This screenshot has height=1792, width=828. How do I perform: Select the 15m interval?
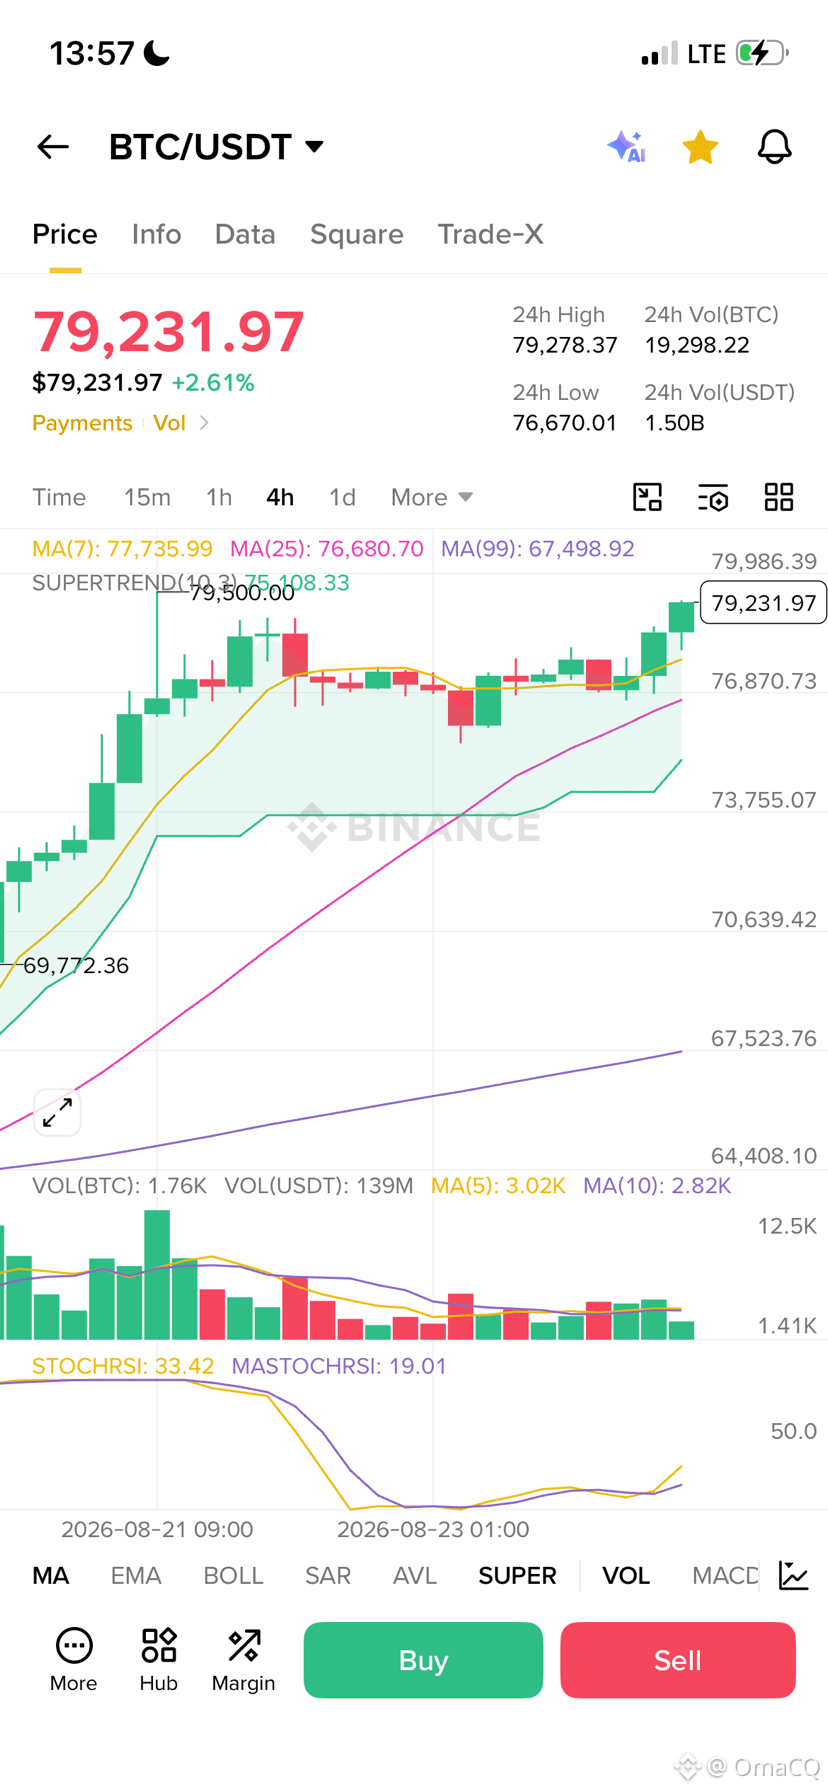point(147,497)
